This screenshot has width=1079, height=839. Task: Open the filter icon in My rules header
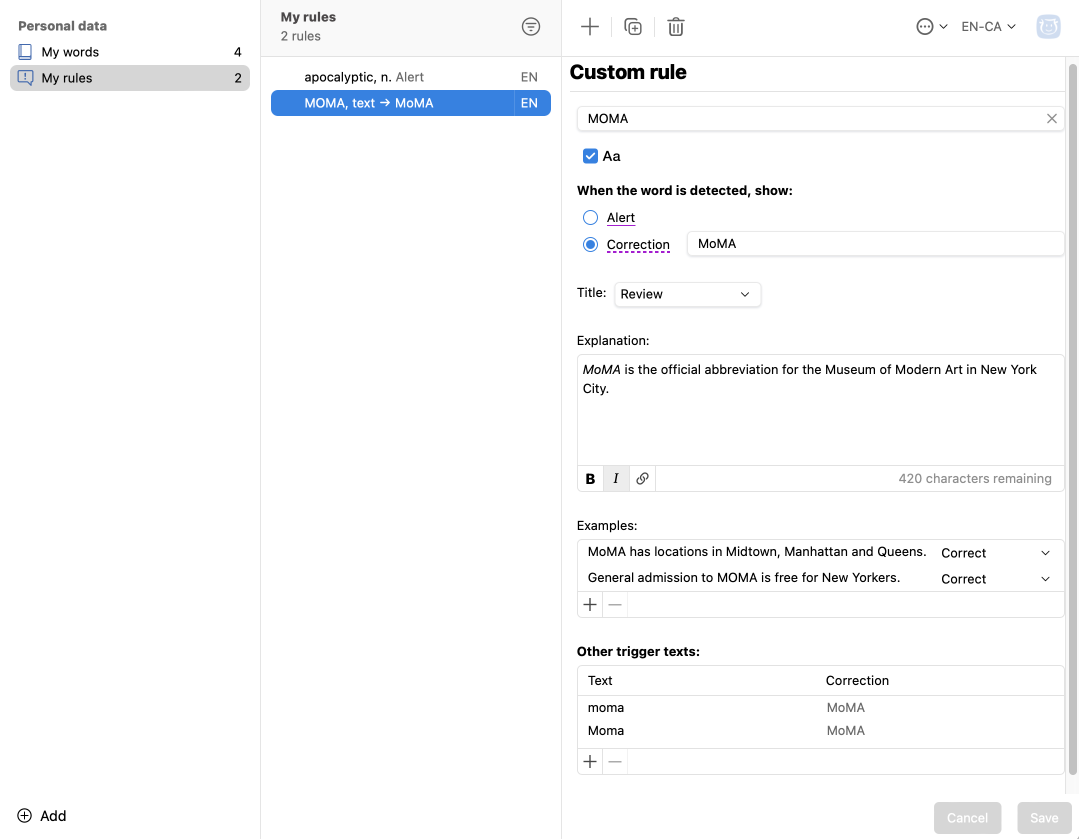pos(531,27)
